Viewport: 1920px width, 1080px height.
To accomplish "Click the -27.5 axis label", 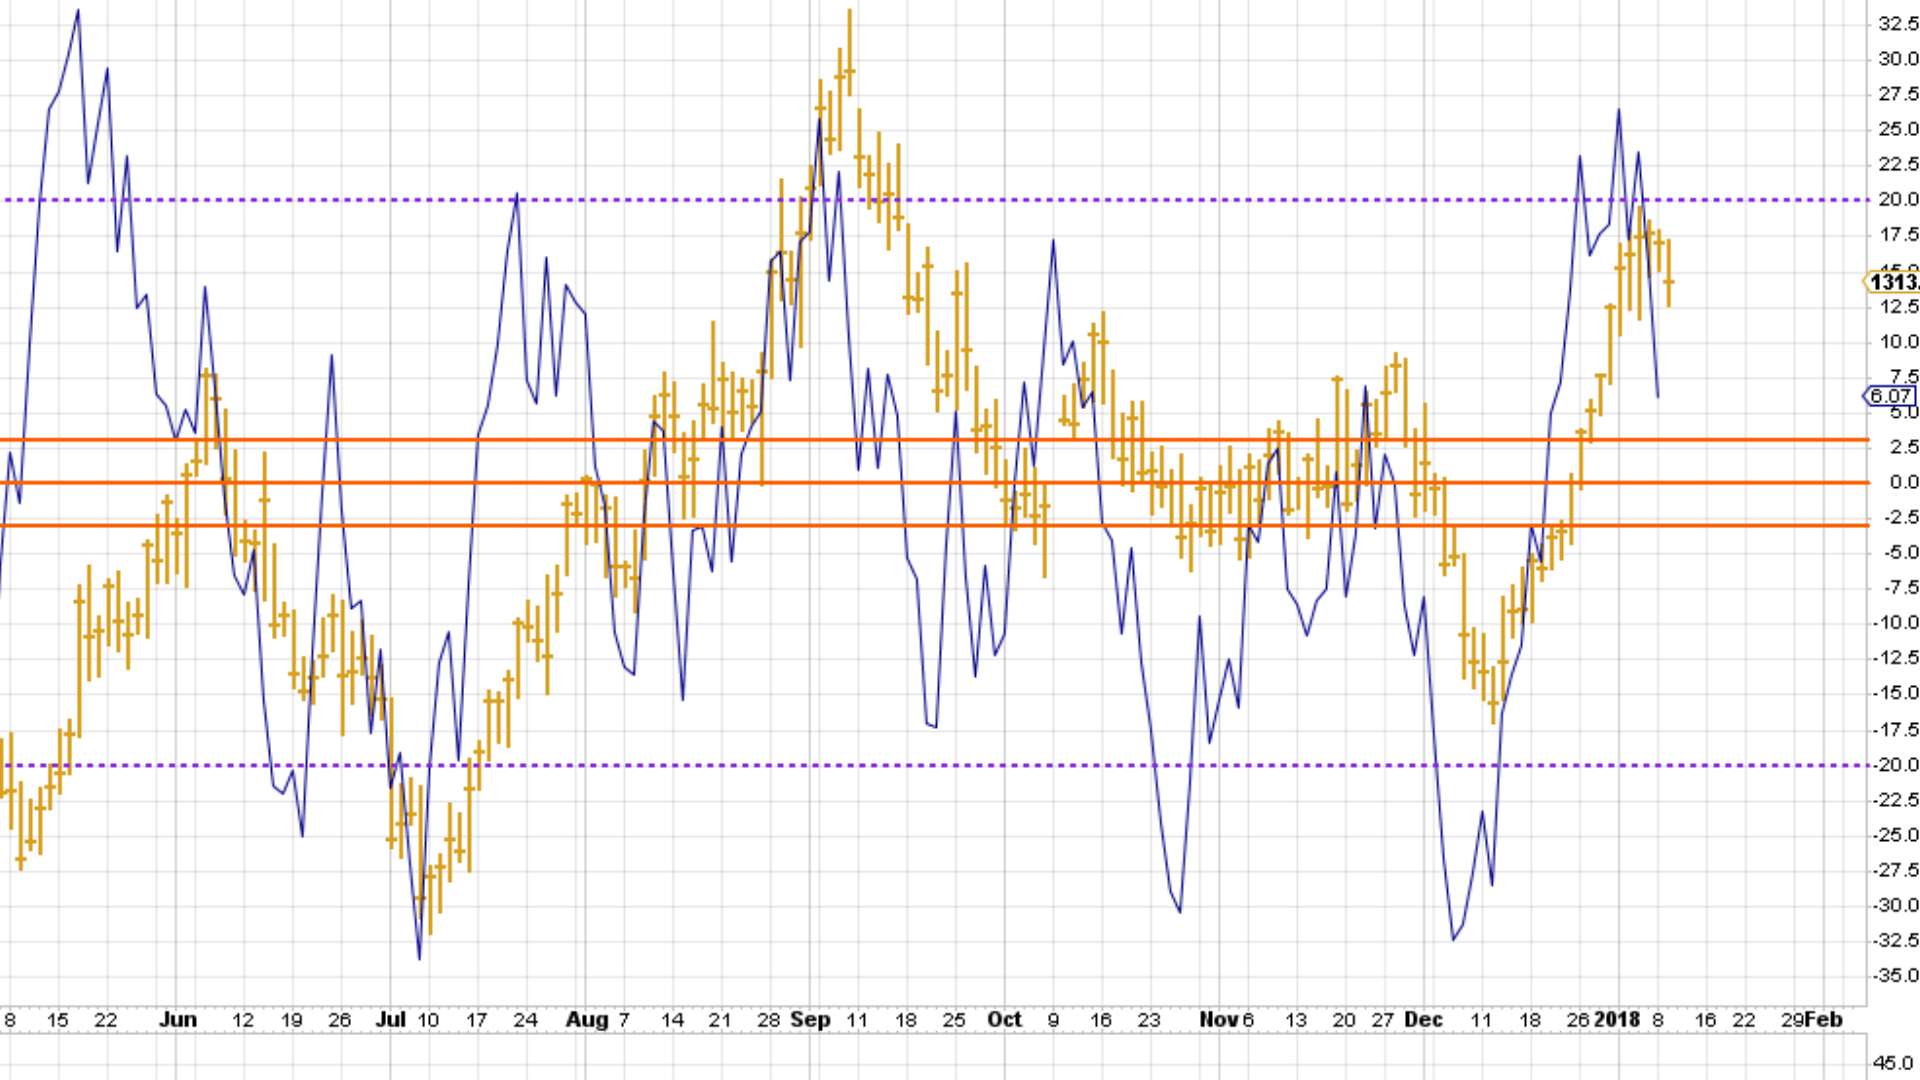I will (x=1895, y=870).
